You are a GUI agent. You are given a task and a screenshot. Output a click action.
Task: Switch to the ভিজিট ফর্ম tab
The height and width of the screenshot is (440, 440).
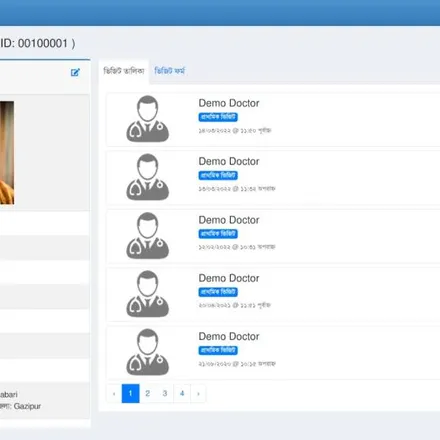click(x=169, y=71)
